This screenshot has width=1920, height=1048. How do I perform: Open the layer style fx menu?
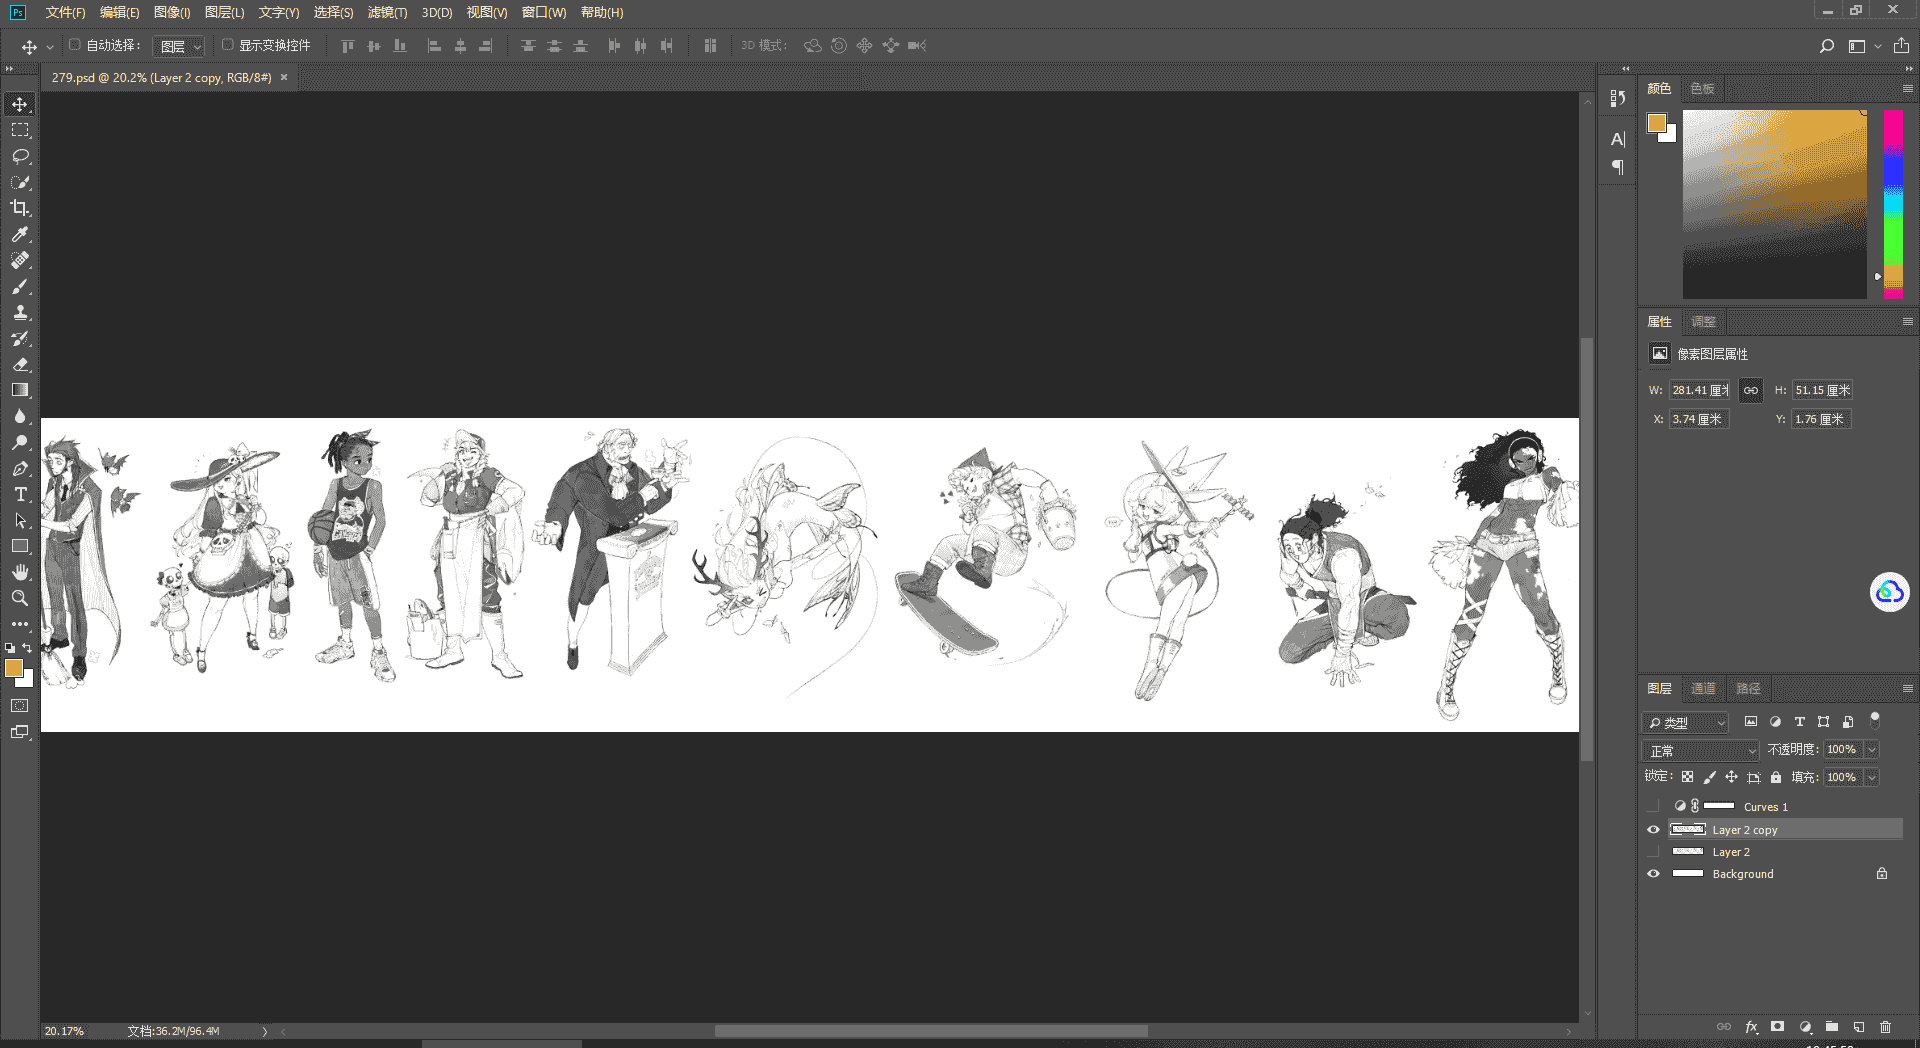[1751, 1027]
